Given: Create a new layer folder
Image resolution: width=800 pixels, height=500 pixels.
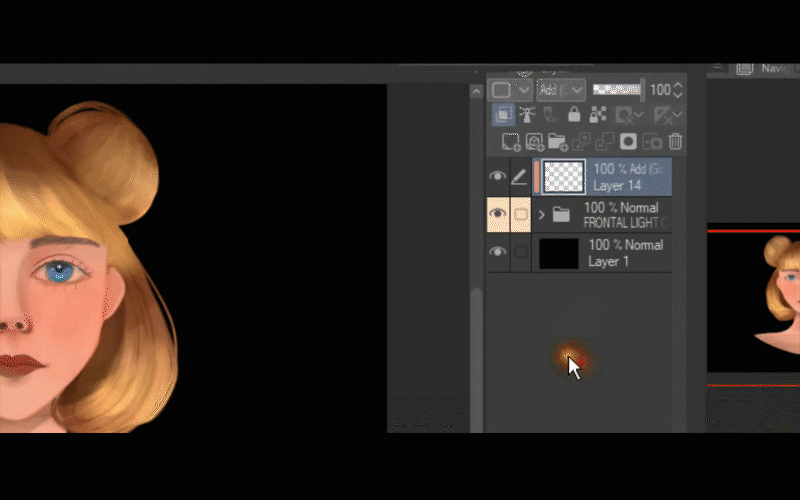Looking at the screenshot, I should pos(558,142).
